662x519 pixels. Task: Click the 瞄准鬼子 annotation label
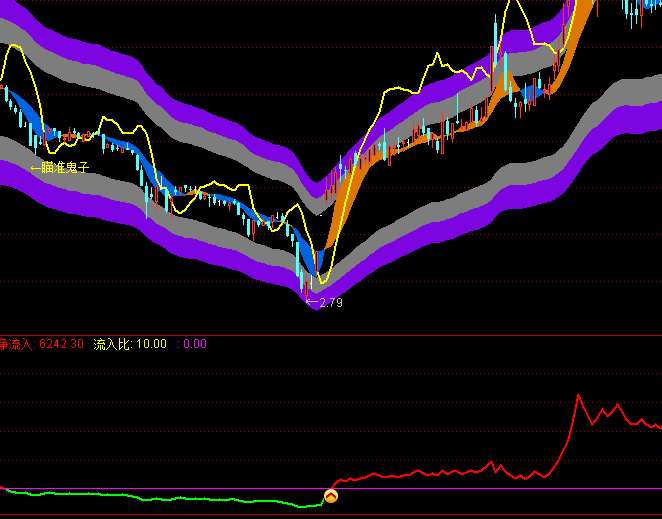coord(60,167)
